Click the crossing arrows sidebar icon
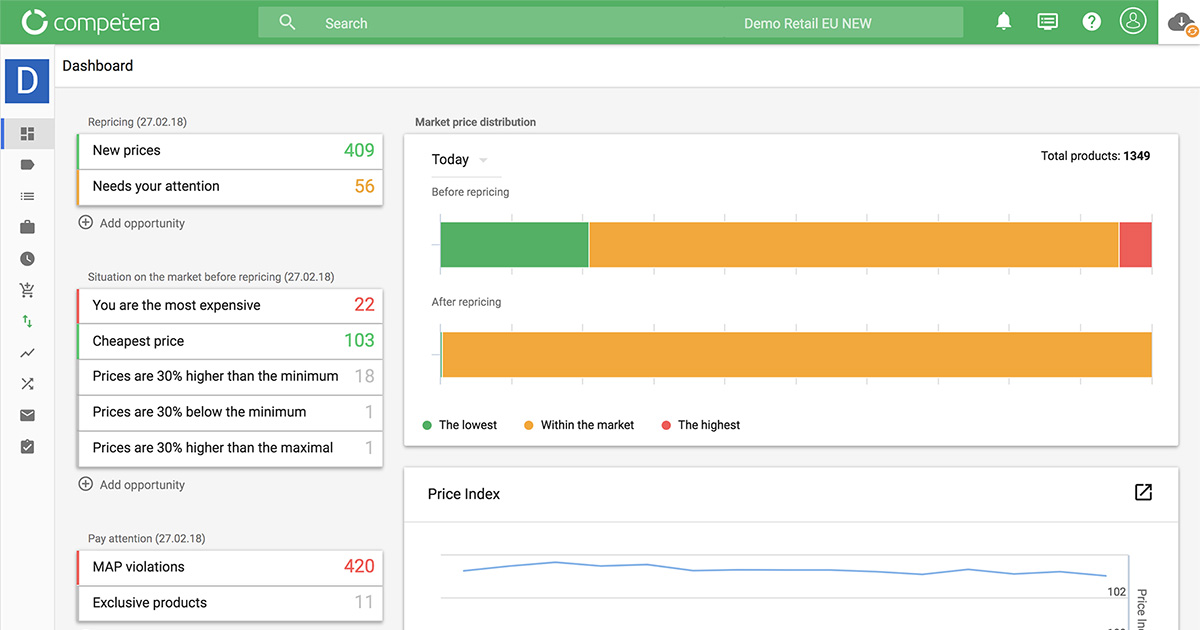Screen dimensions: 1200x630 (x=27, y=383)
